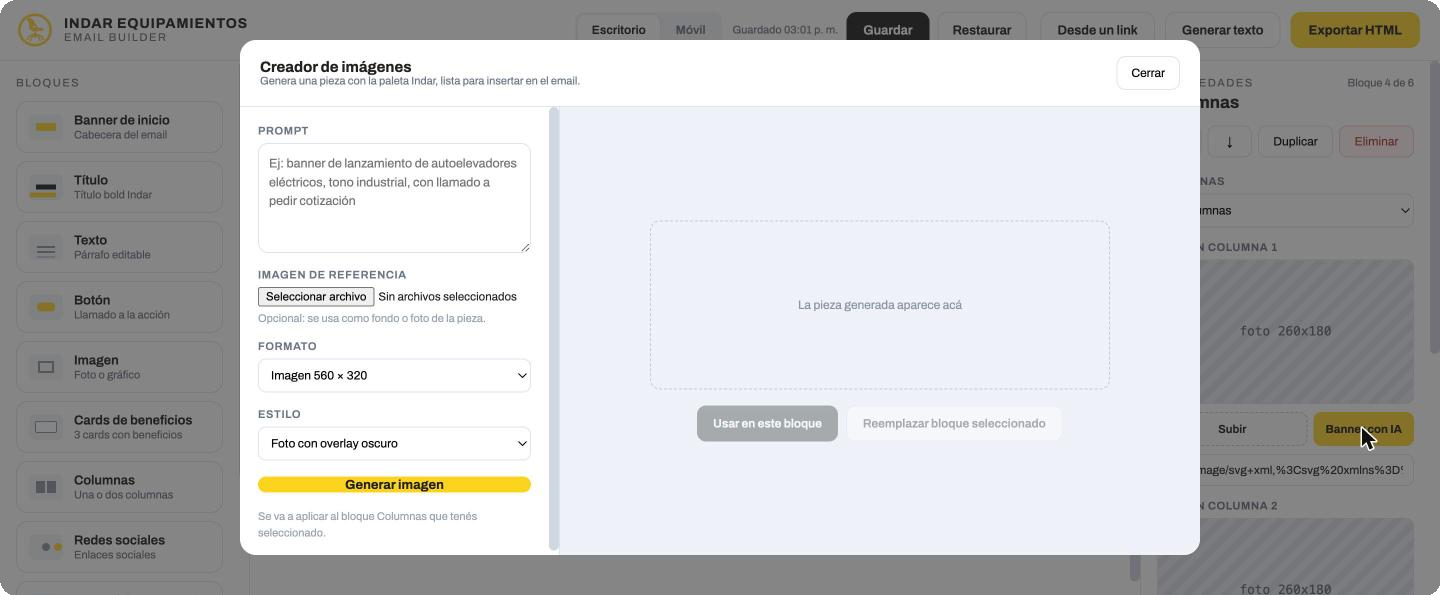This screenshot has width=1440, height=595.
Task: Click the generated piece preview placeholder
Action: pos(880,305)
